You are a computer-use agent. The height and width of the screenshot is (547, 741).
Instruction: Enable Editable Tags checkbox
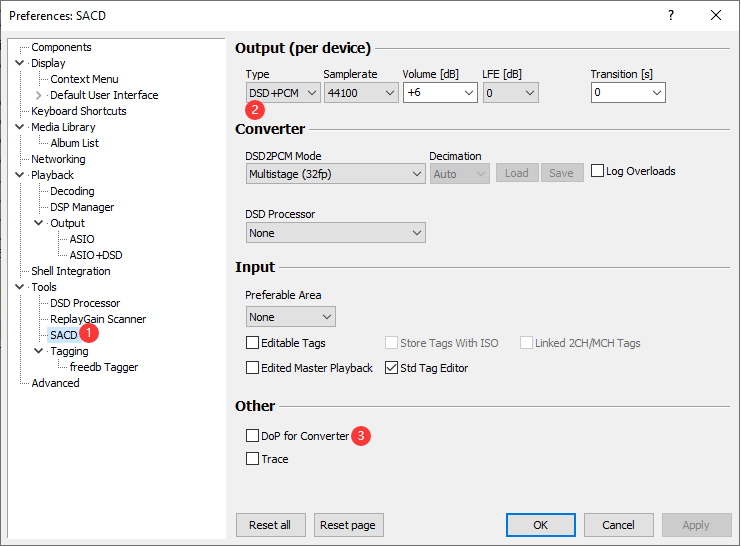(253, 343)
